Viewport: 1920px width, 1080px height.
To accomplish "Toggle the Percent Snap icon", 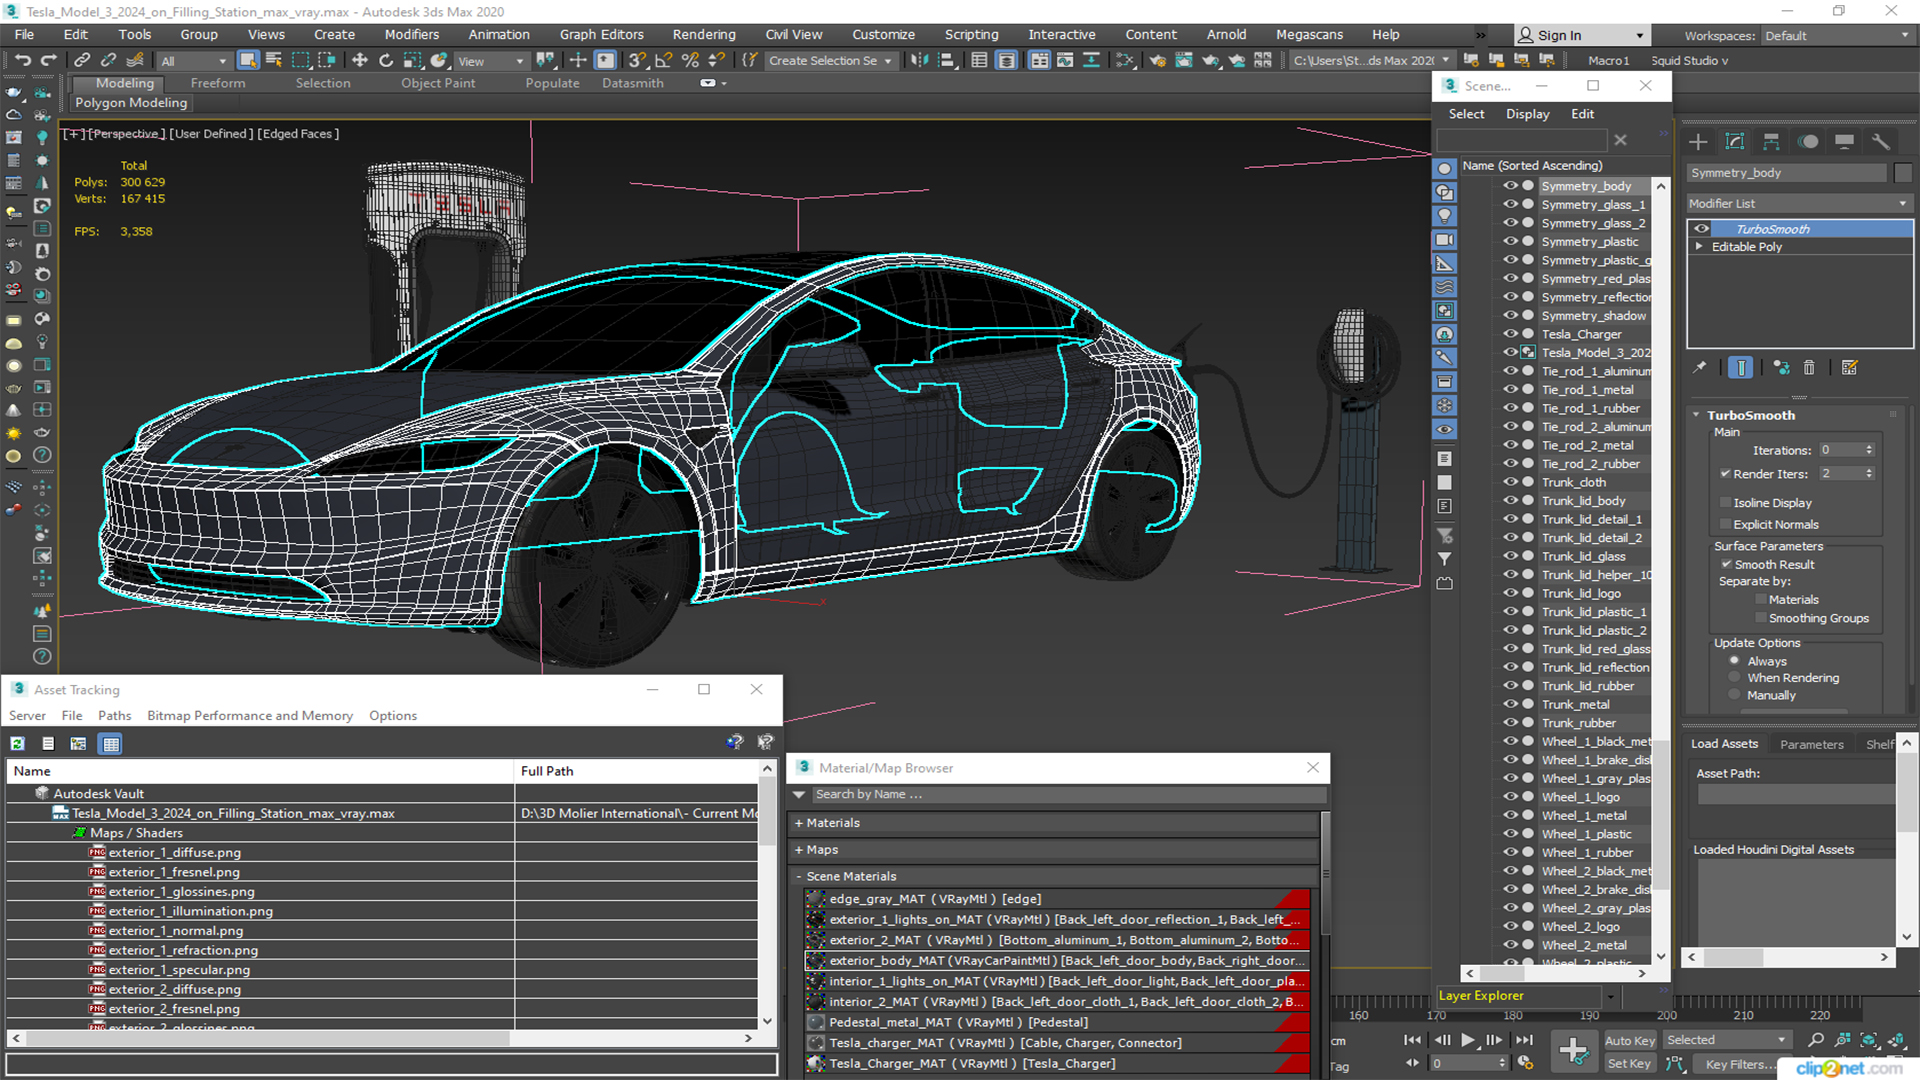I will [x=690, y=60].
